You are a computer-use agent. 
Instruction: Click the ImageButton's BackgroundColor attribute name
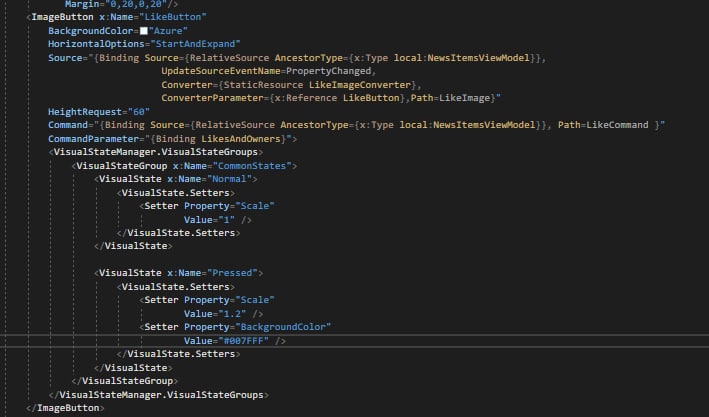click(90, 31)
